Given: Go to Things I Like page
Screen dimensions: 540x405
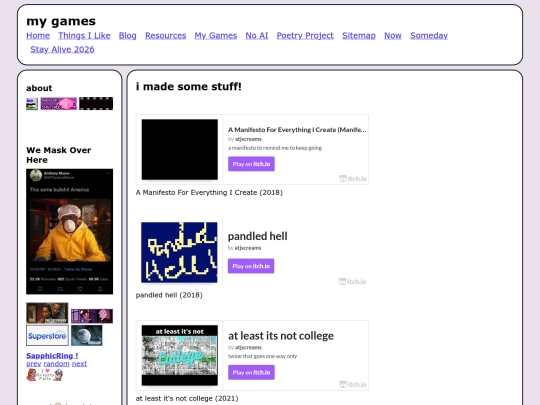Looking at the screenshot, I should pyautogui.click(x=84, y=35).
